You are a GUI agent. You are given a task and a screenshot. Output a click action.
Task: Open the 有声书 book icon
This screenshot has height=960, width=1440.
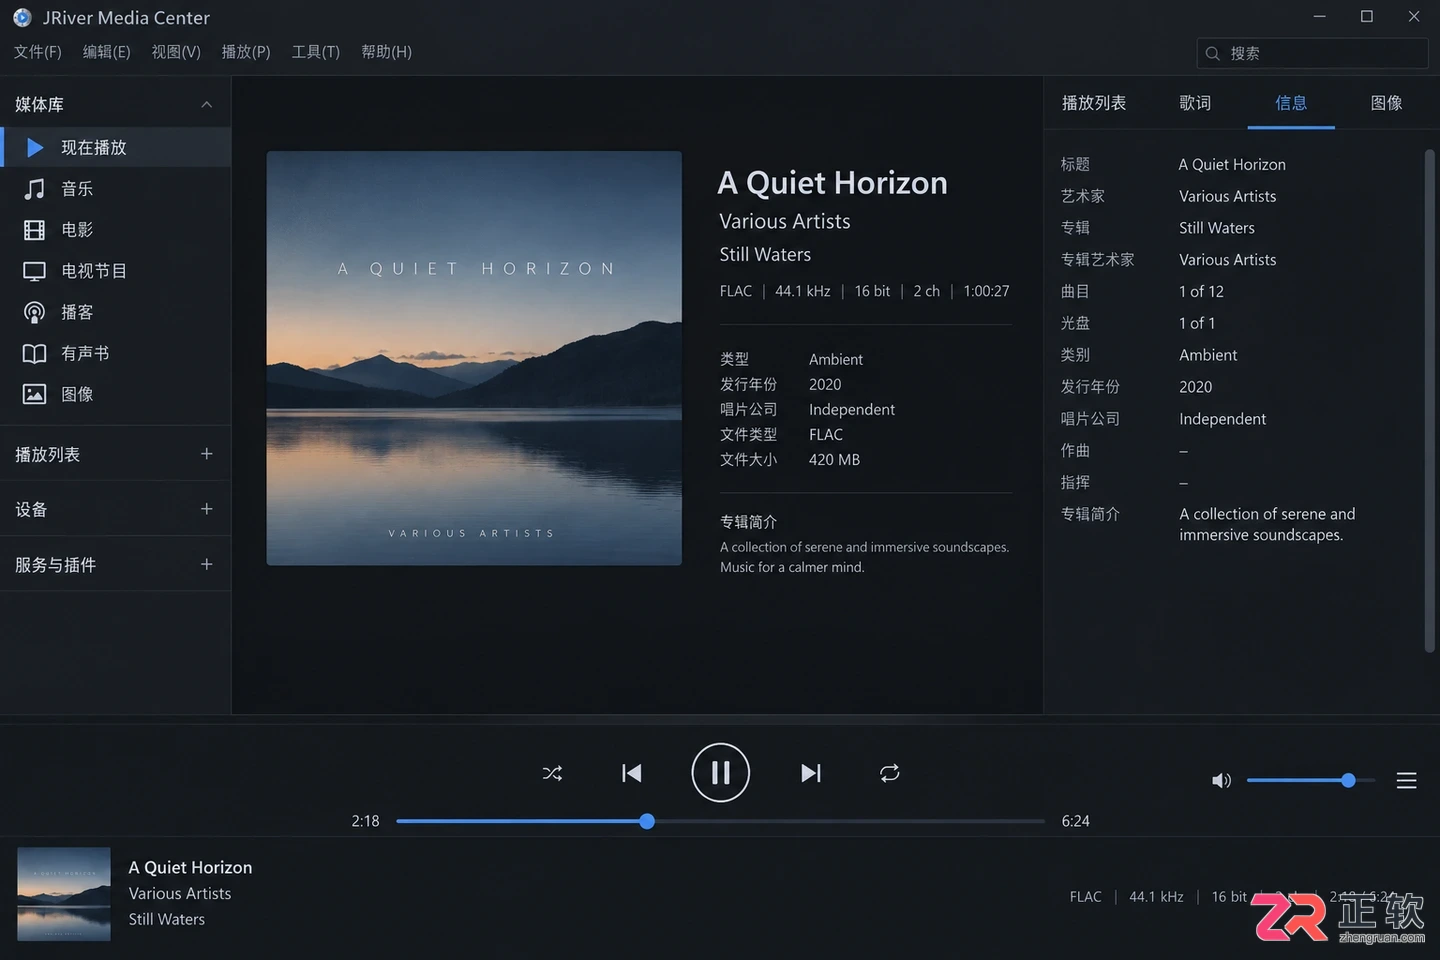(34, 353)
